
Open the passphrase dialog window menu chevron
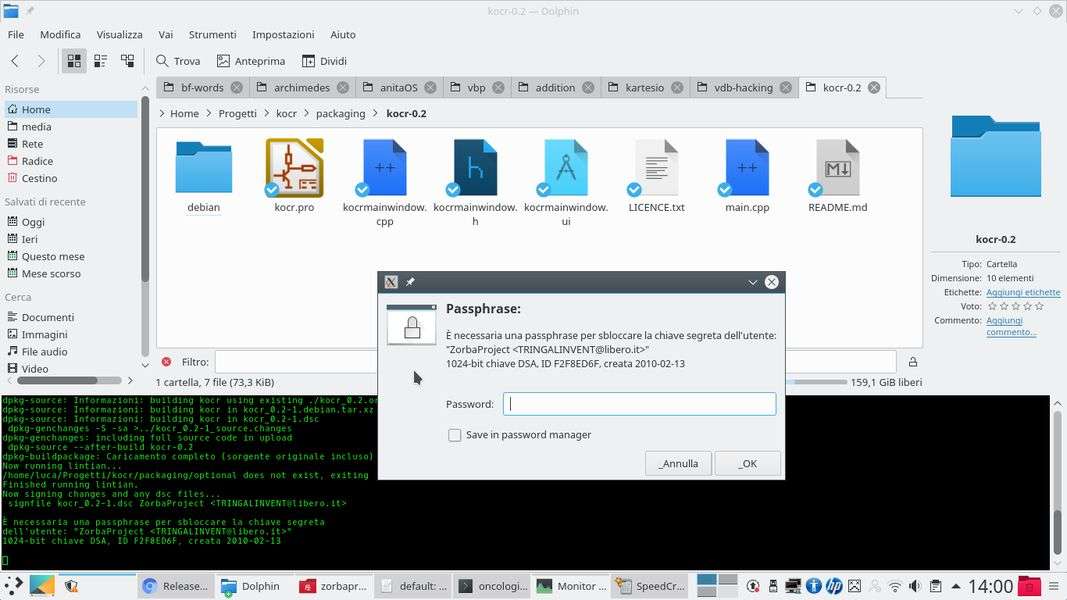click(x=753, y=283)
